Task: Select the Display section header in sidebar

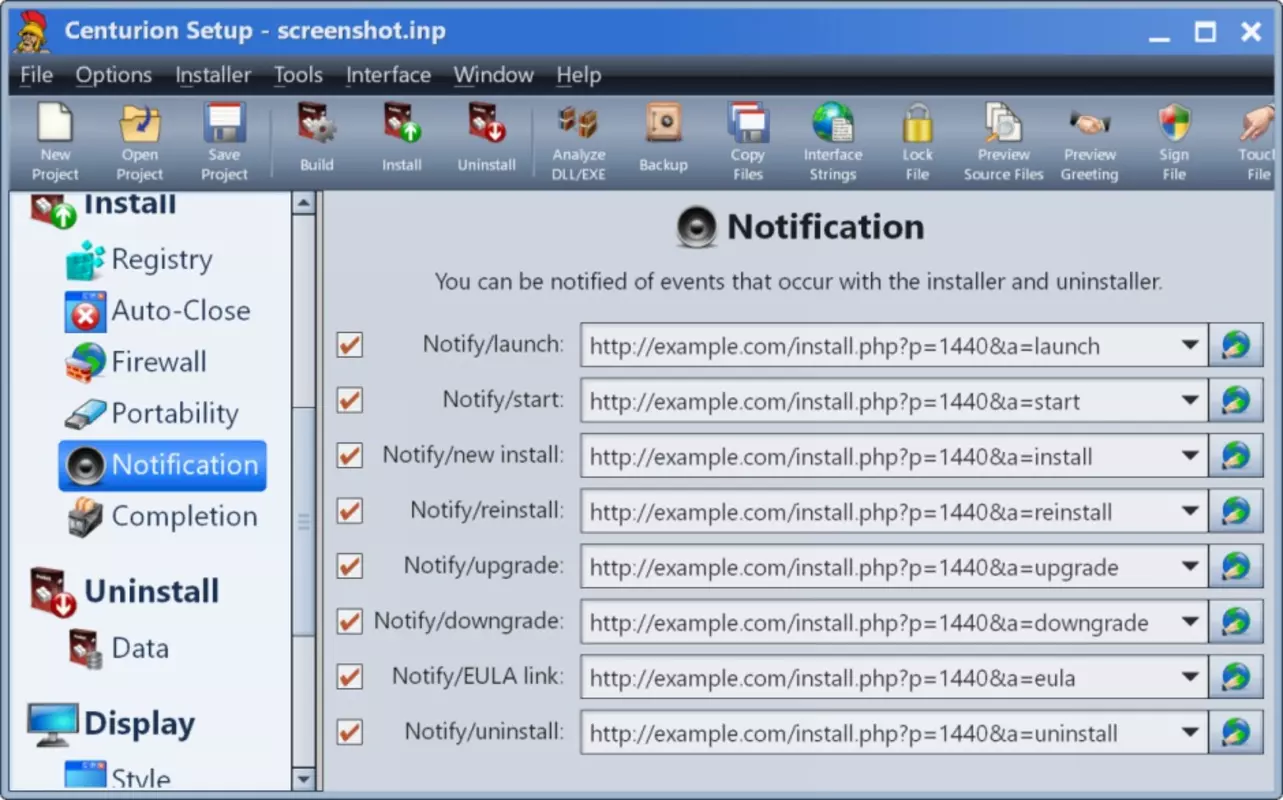Action: 112,724
